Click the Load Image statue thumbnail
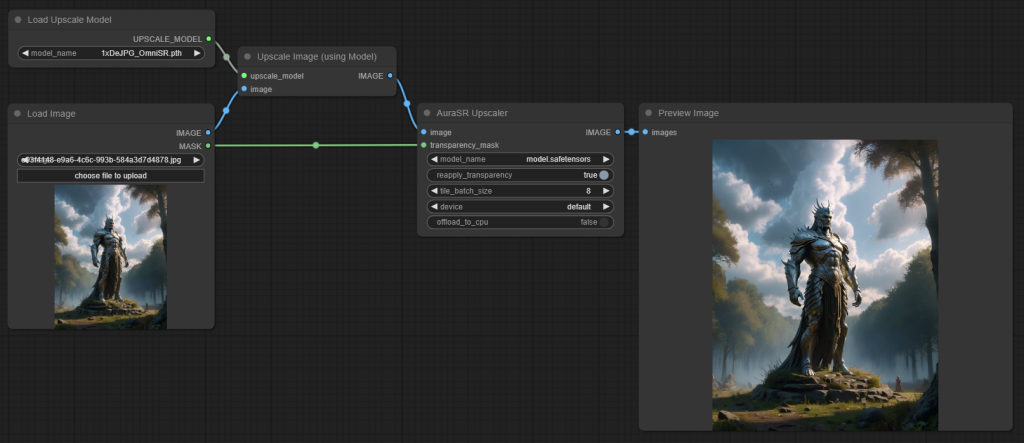 coord(110,257)
